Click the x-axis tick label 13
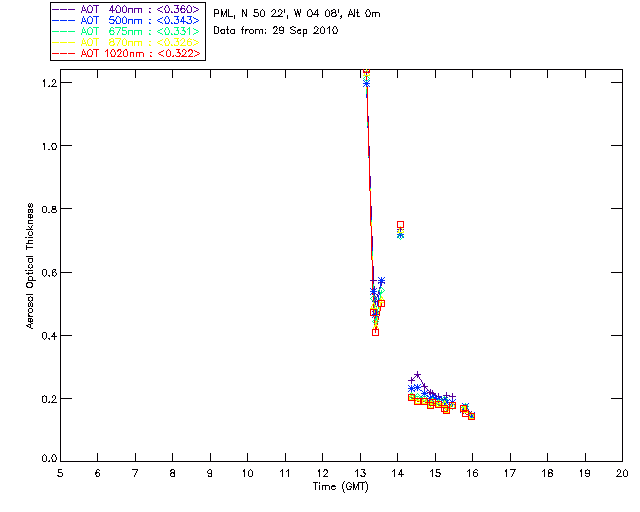This screenshot has height=512, width=640. coord(360,473)
